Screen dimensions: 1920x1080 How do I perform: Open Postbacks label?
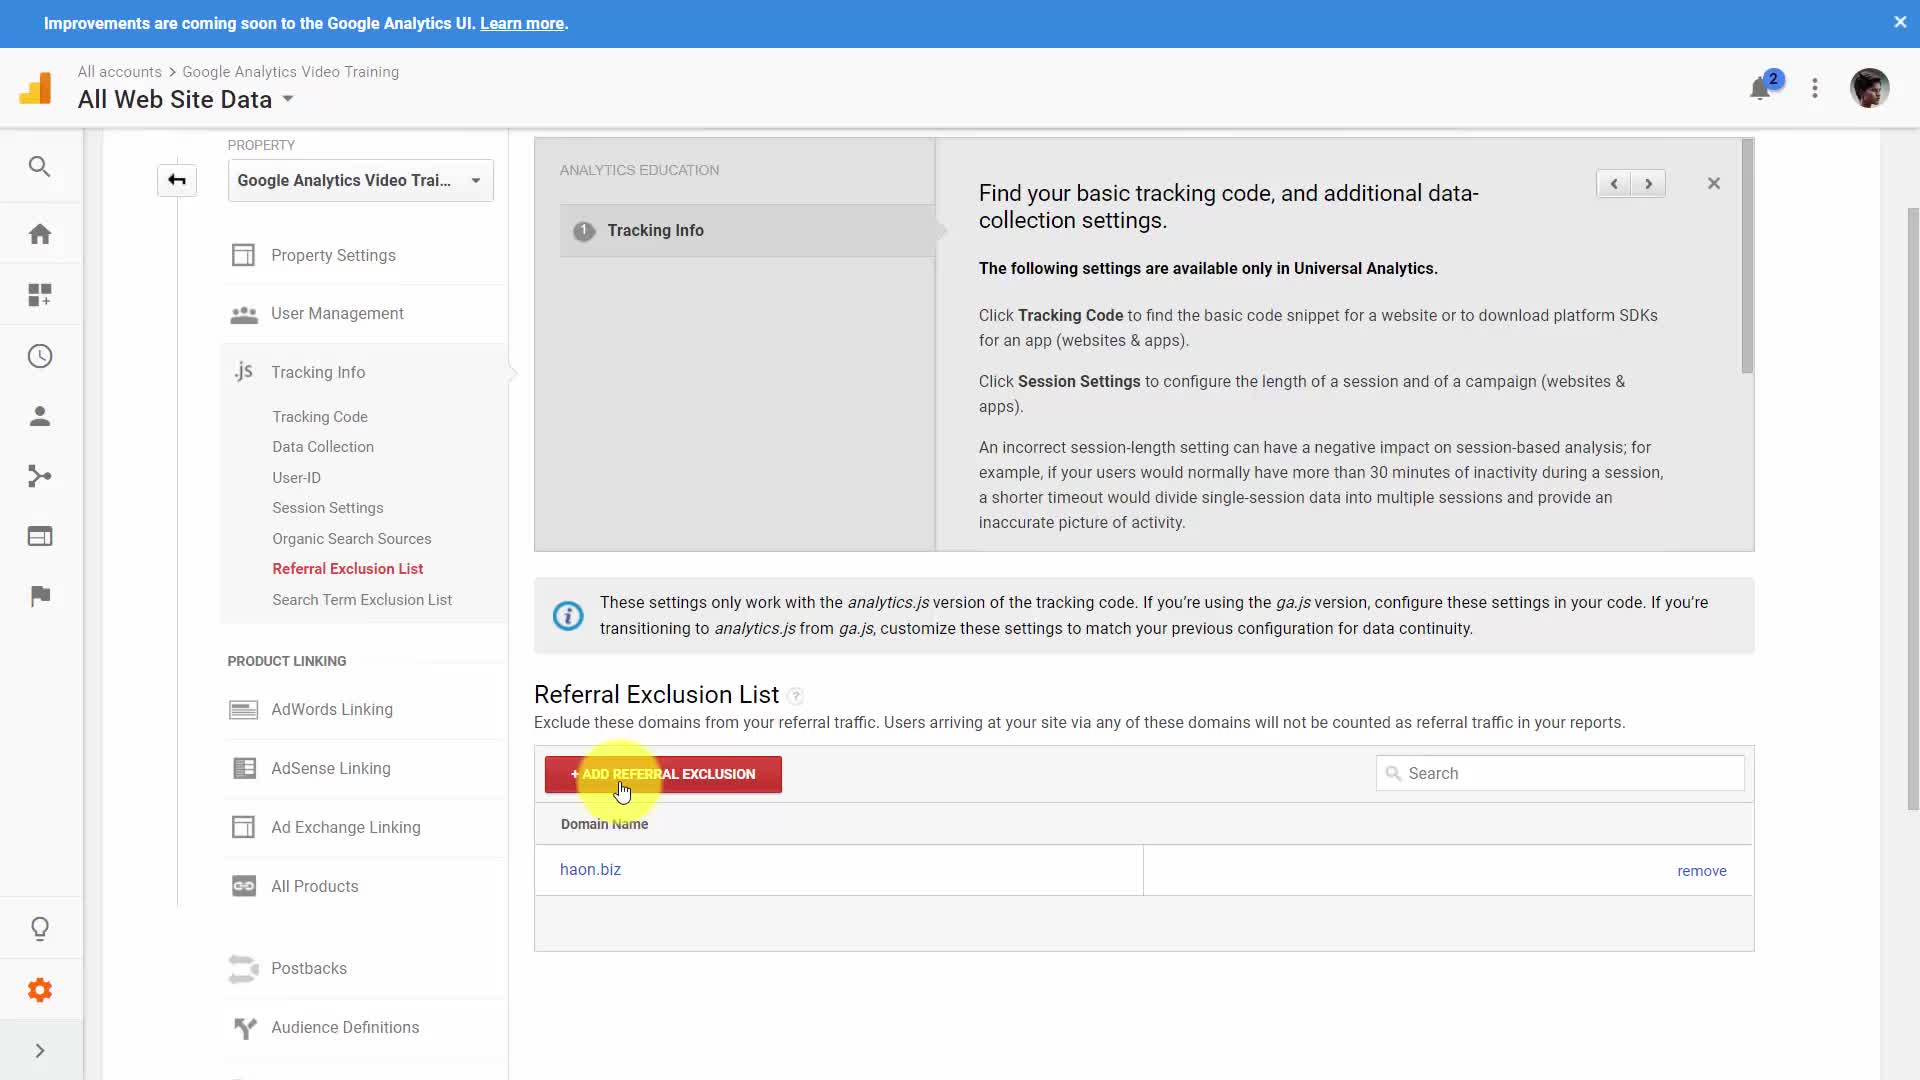(309, 969)
